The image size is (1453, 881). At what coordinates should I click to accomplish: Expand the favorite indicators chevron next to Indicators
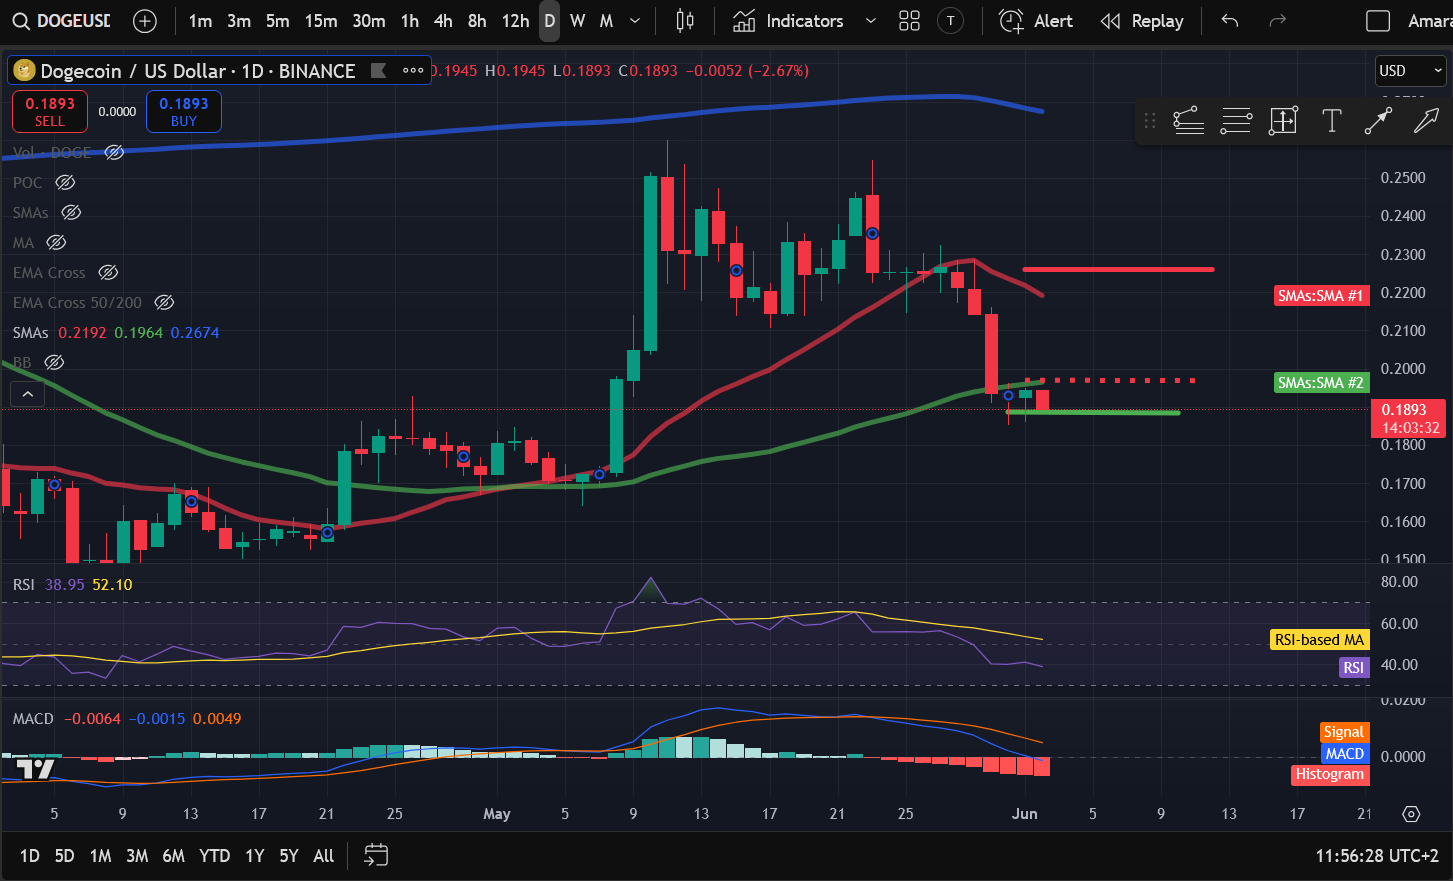(x=870, y=21)
